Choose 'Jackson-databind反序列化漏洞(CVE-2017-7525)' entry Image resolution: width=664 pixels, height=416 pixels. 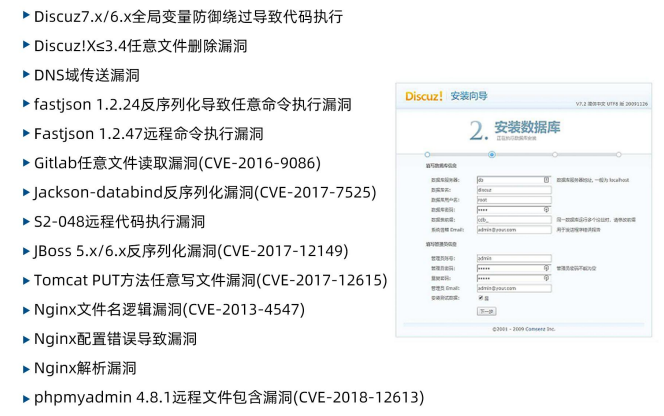click(205, 192)
